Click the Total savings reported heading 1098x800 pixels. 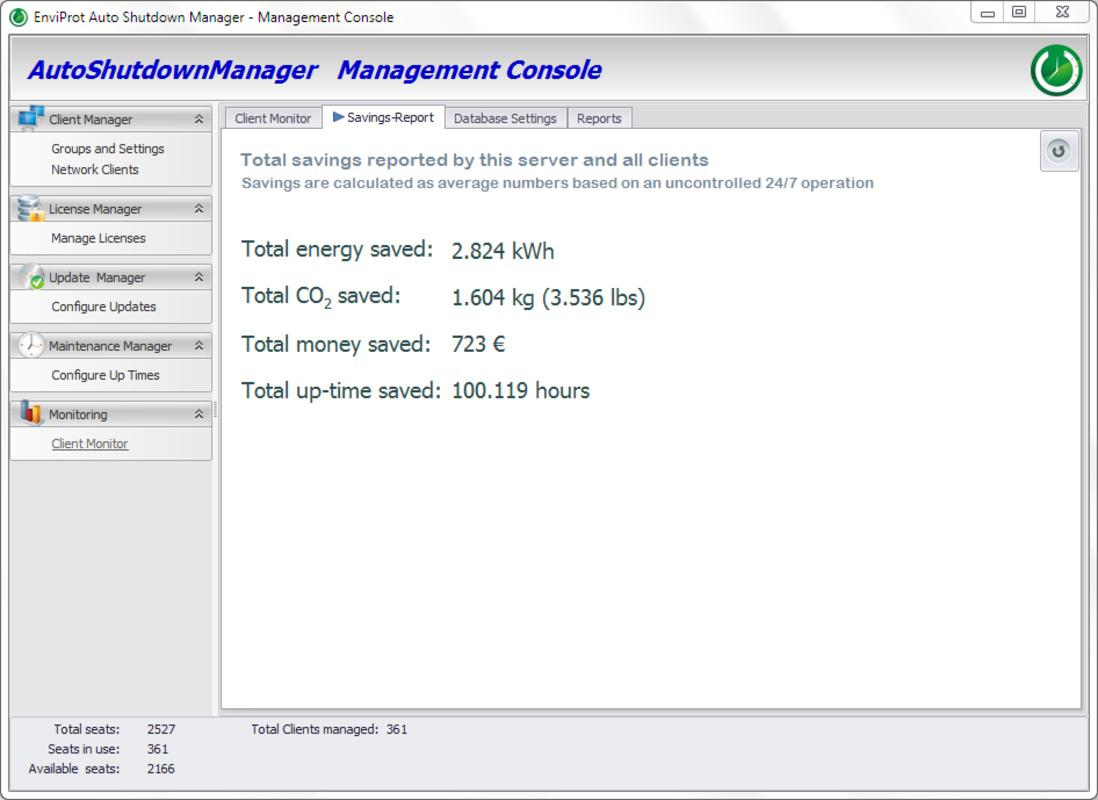coord(474,160)
